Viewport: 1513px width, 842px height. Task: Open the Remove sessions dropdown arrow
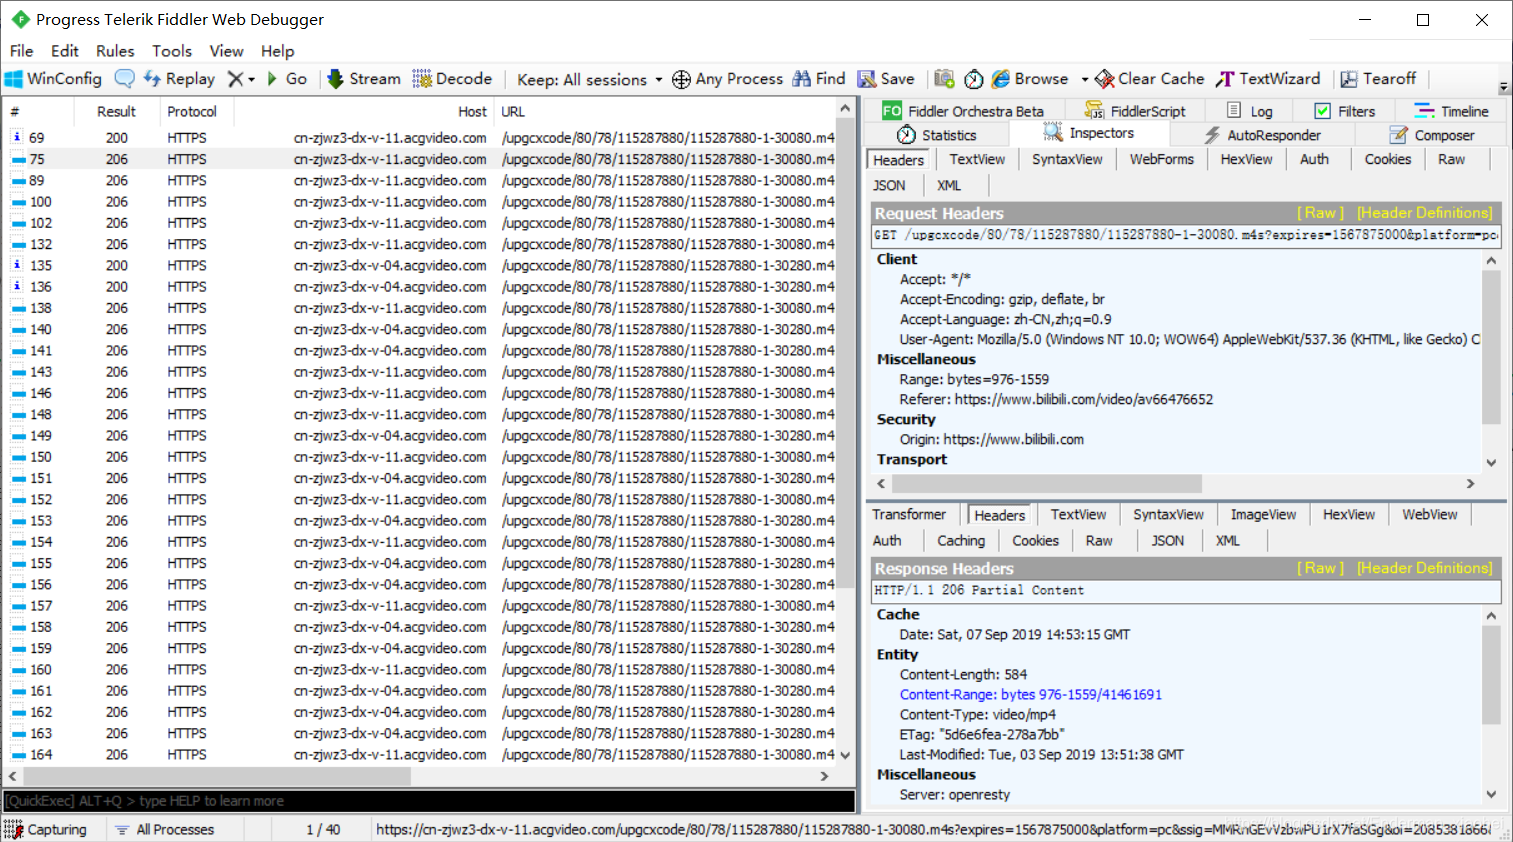pyautogui.click(x=251, y=80)
